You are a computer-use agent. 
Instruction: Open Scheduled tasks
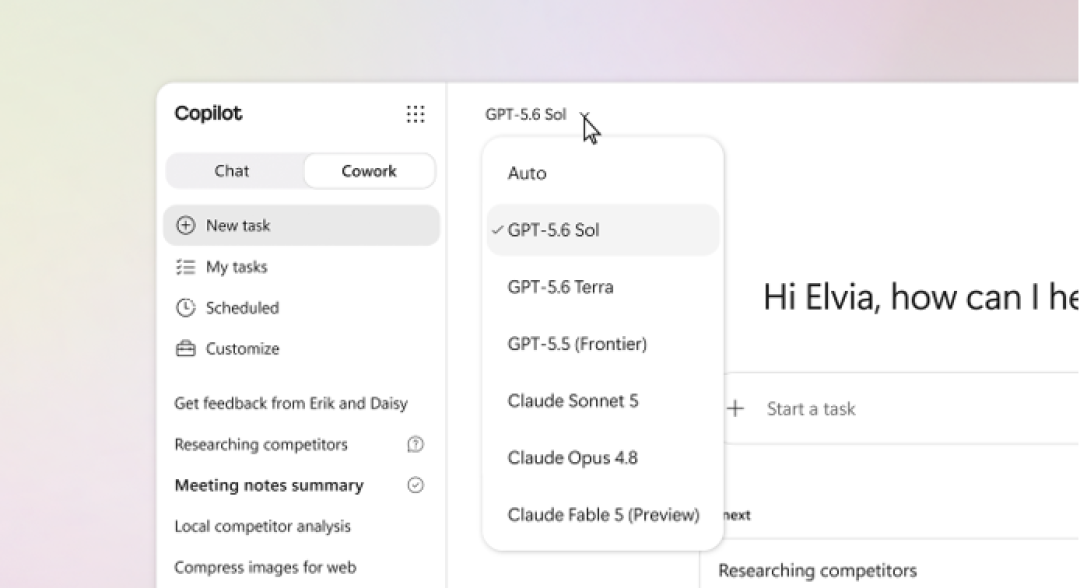coord(302,308)
